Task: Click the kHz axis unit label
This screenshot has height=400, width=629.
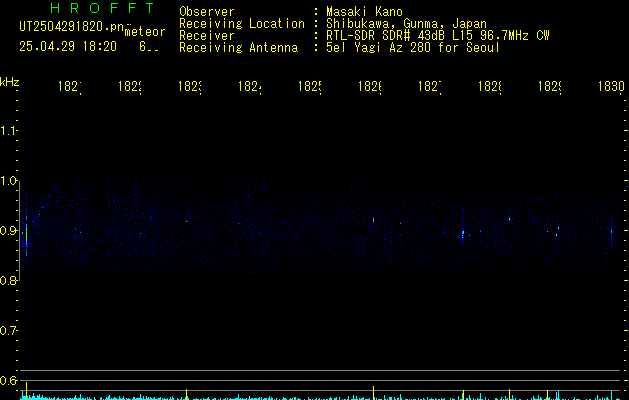Action: [10, 82]
